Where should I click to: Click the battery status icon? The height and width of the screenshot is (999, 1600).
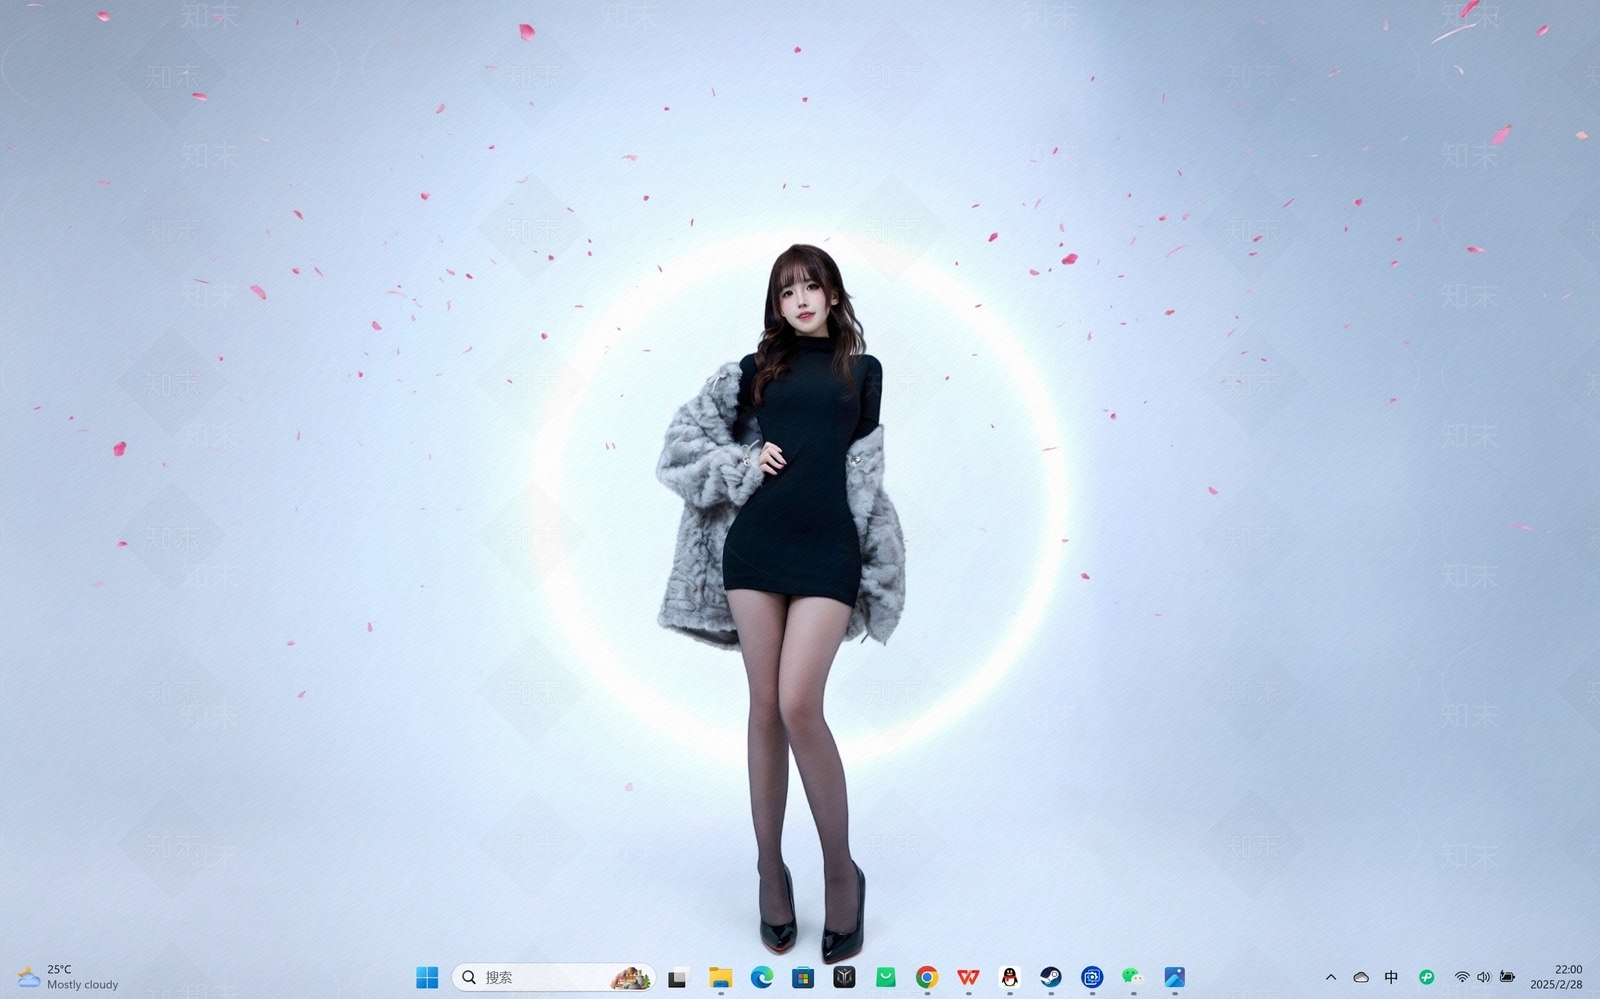pyautogui.click(x=1507, y=977)
